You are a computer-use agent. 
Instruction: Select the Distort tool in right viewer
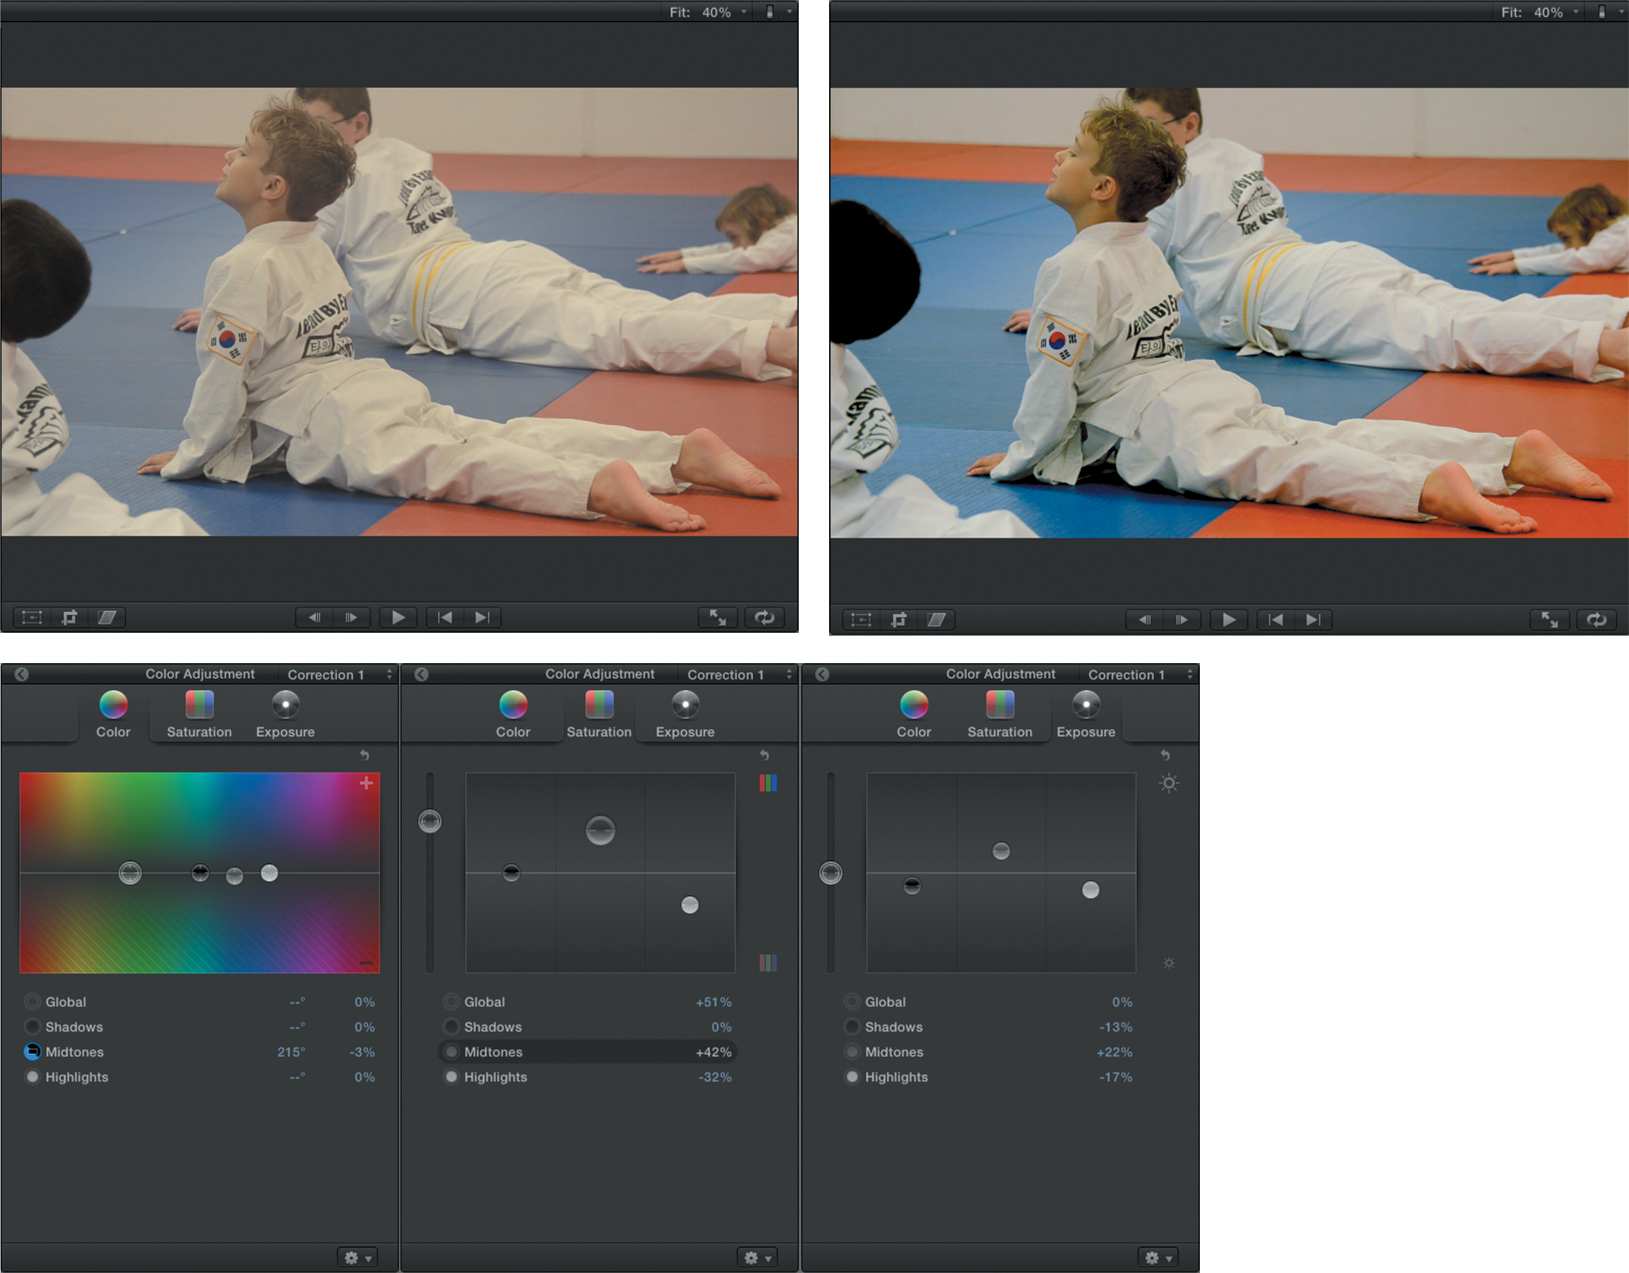point(935,619)
